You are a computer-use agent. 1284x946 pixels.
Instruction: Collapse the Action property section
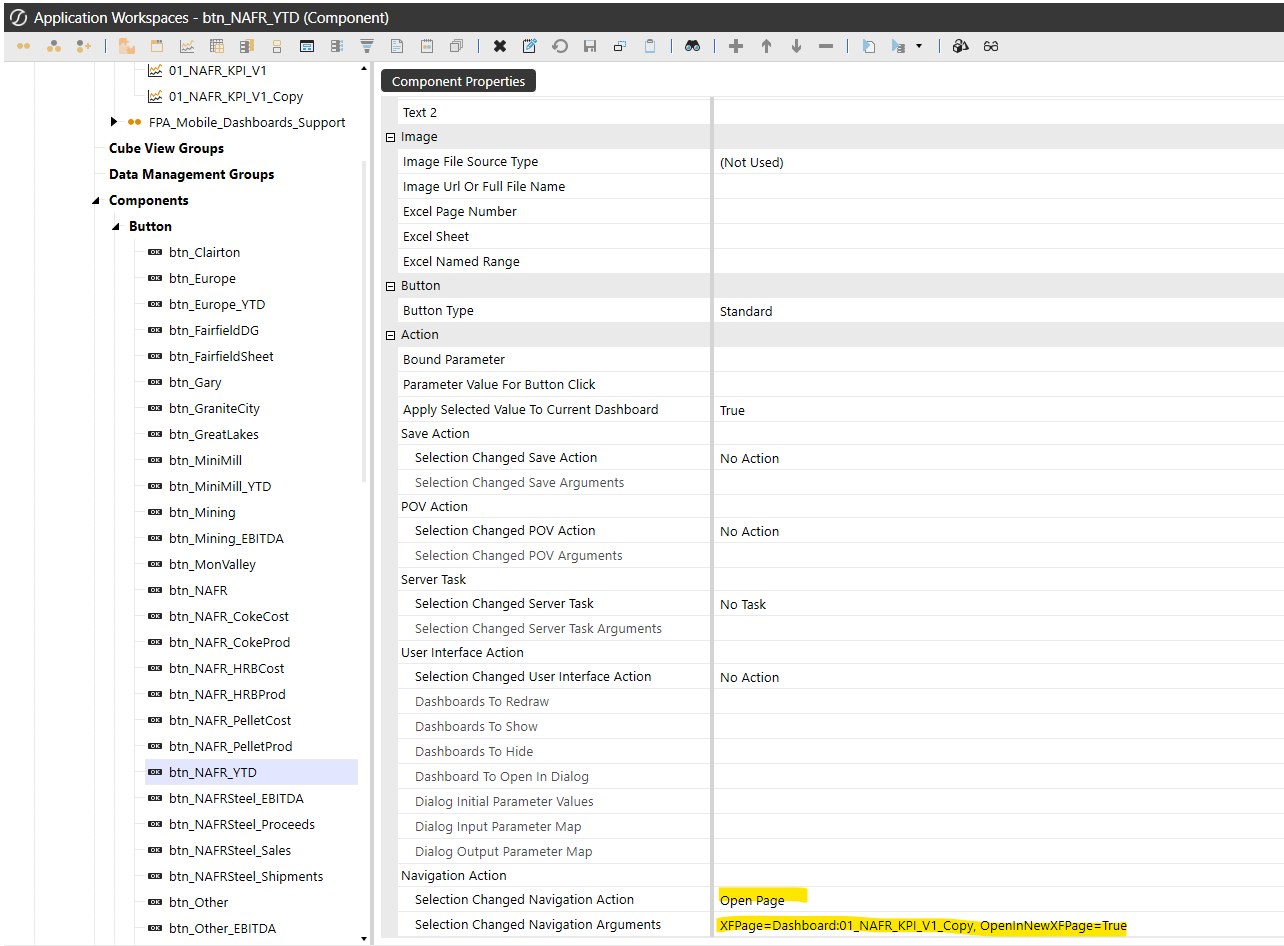pos(391,335)
